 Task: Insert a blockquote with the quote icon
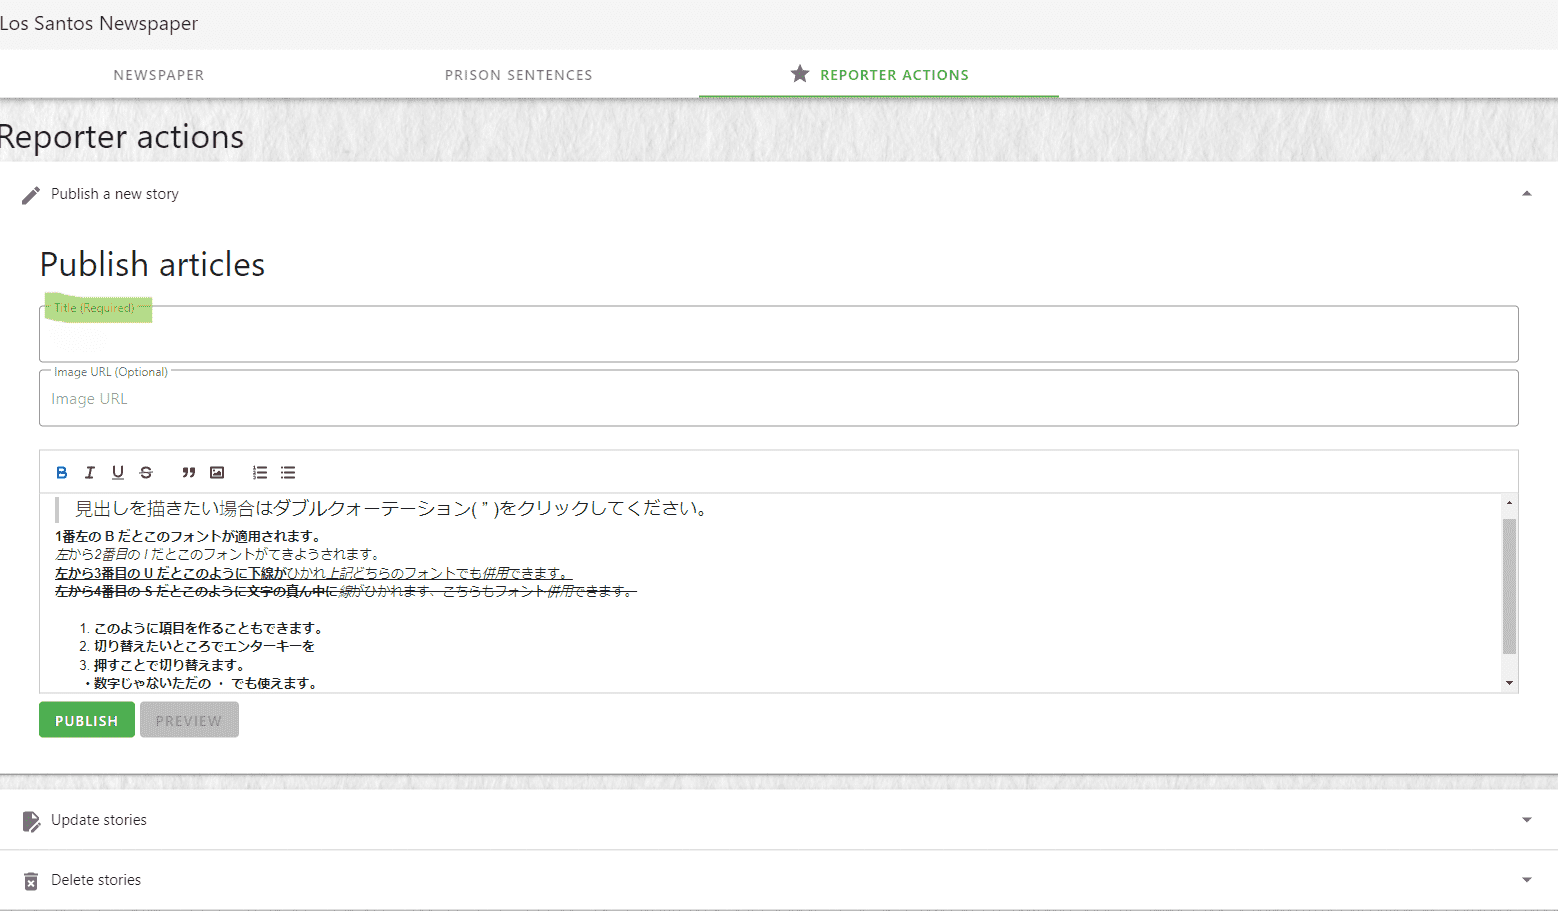pos(188,472)
